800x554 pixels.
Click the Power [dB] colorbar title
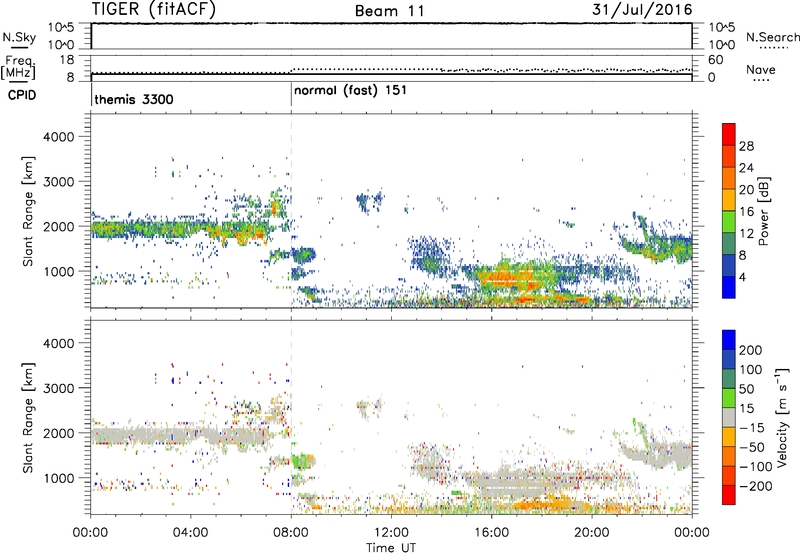tap(763, 211)
